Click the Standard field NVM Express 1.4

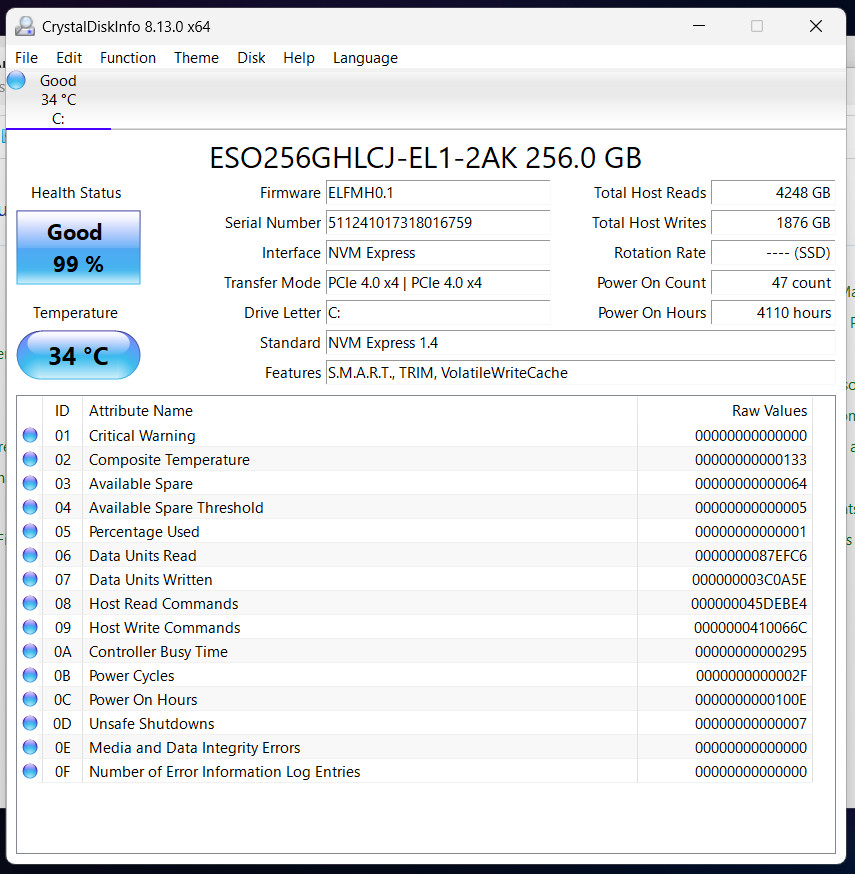click(580, 343)
